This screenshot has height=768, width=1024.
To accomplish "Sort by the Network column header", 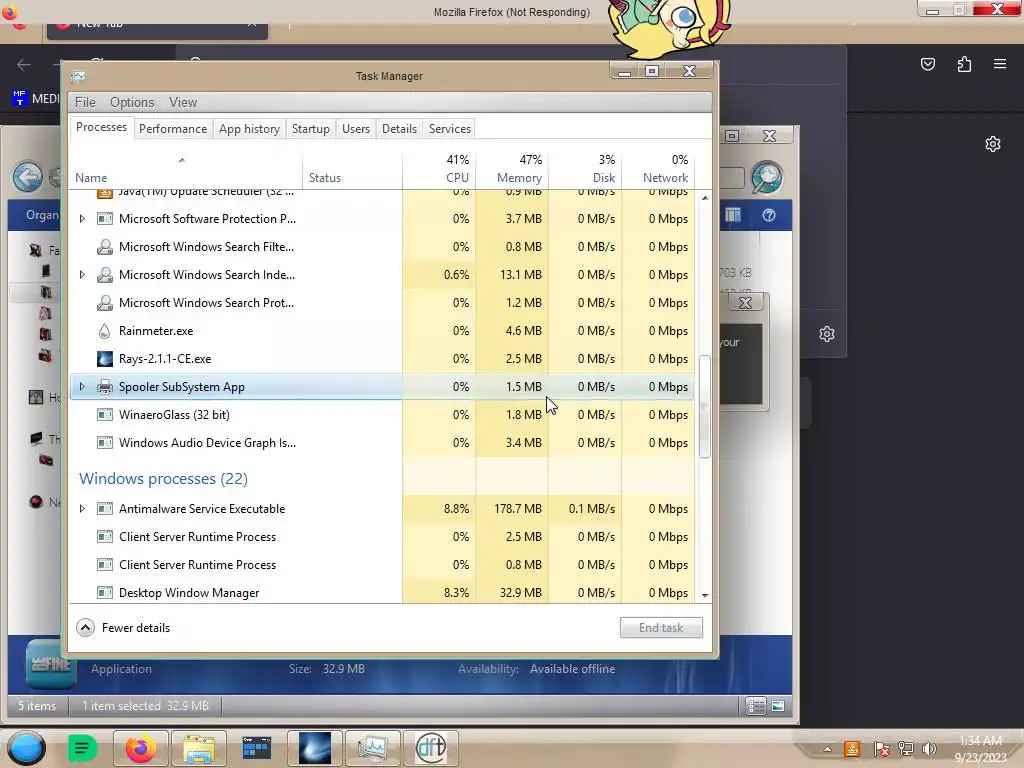I will [658, 169].
